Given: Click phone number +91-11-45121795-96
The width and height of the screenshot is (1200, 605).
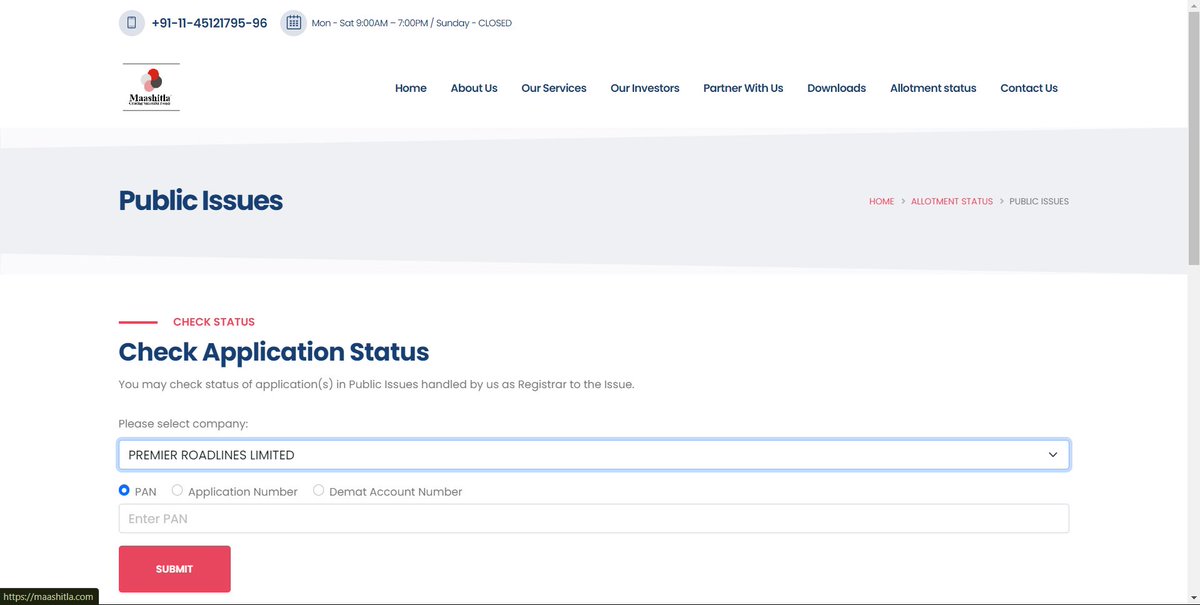Looking at the screenshot, I should coord(209,23).
